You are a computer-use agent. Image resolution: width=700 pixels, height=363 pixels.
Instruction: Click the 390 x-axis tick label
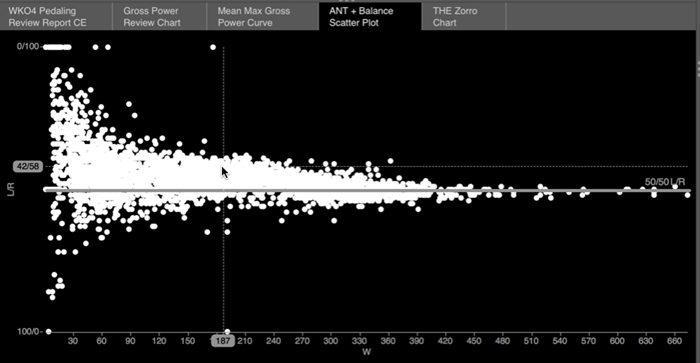click(x=417, y=341)
